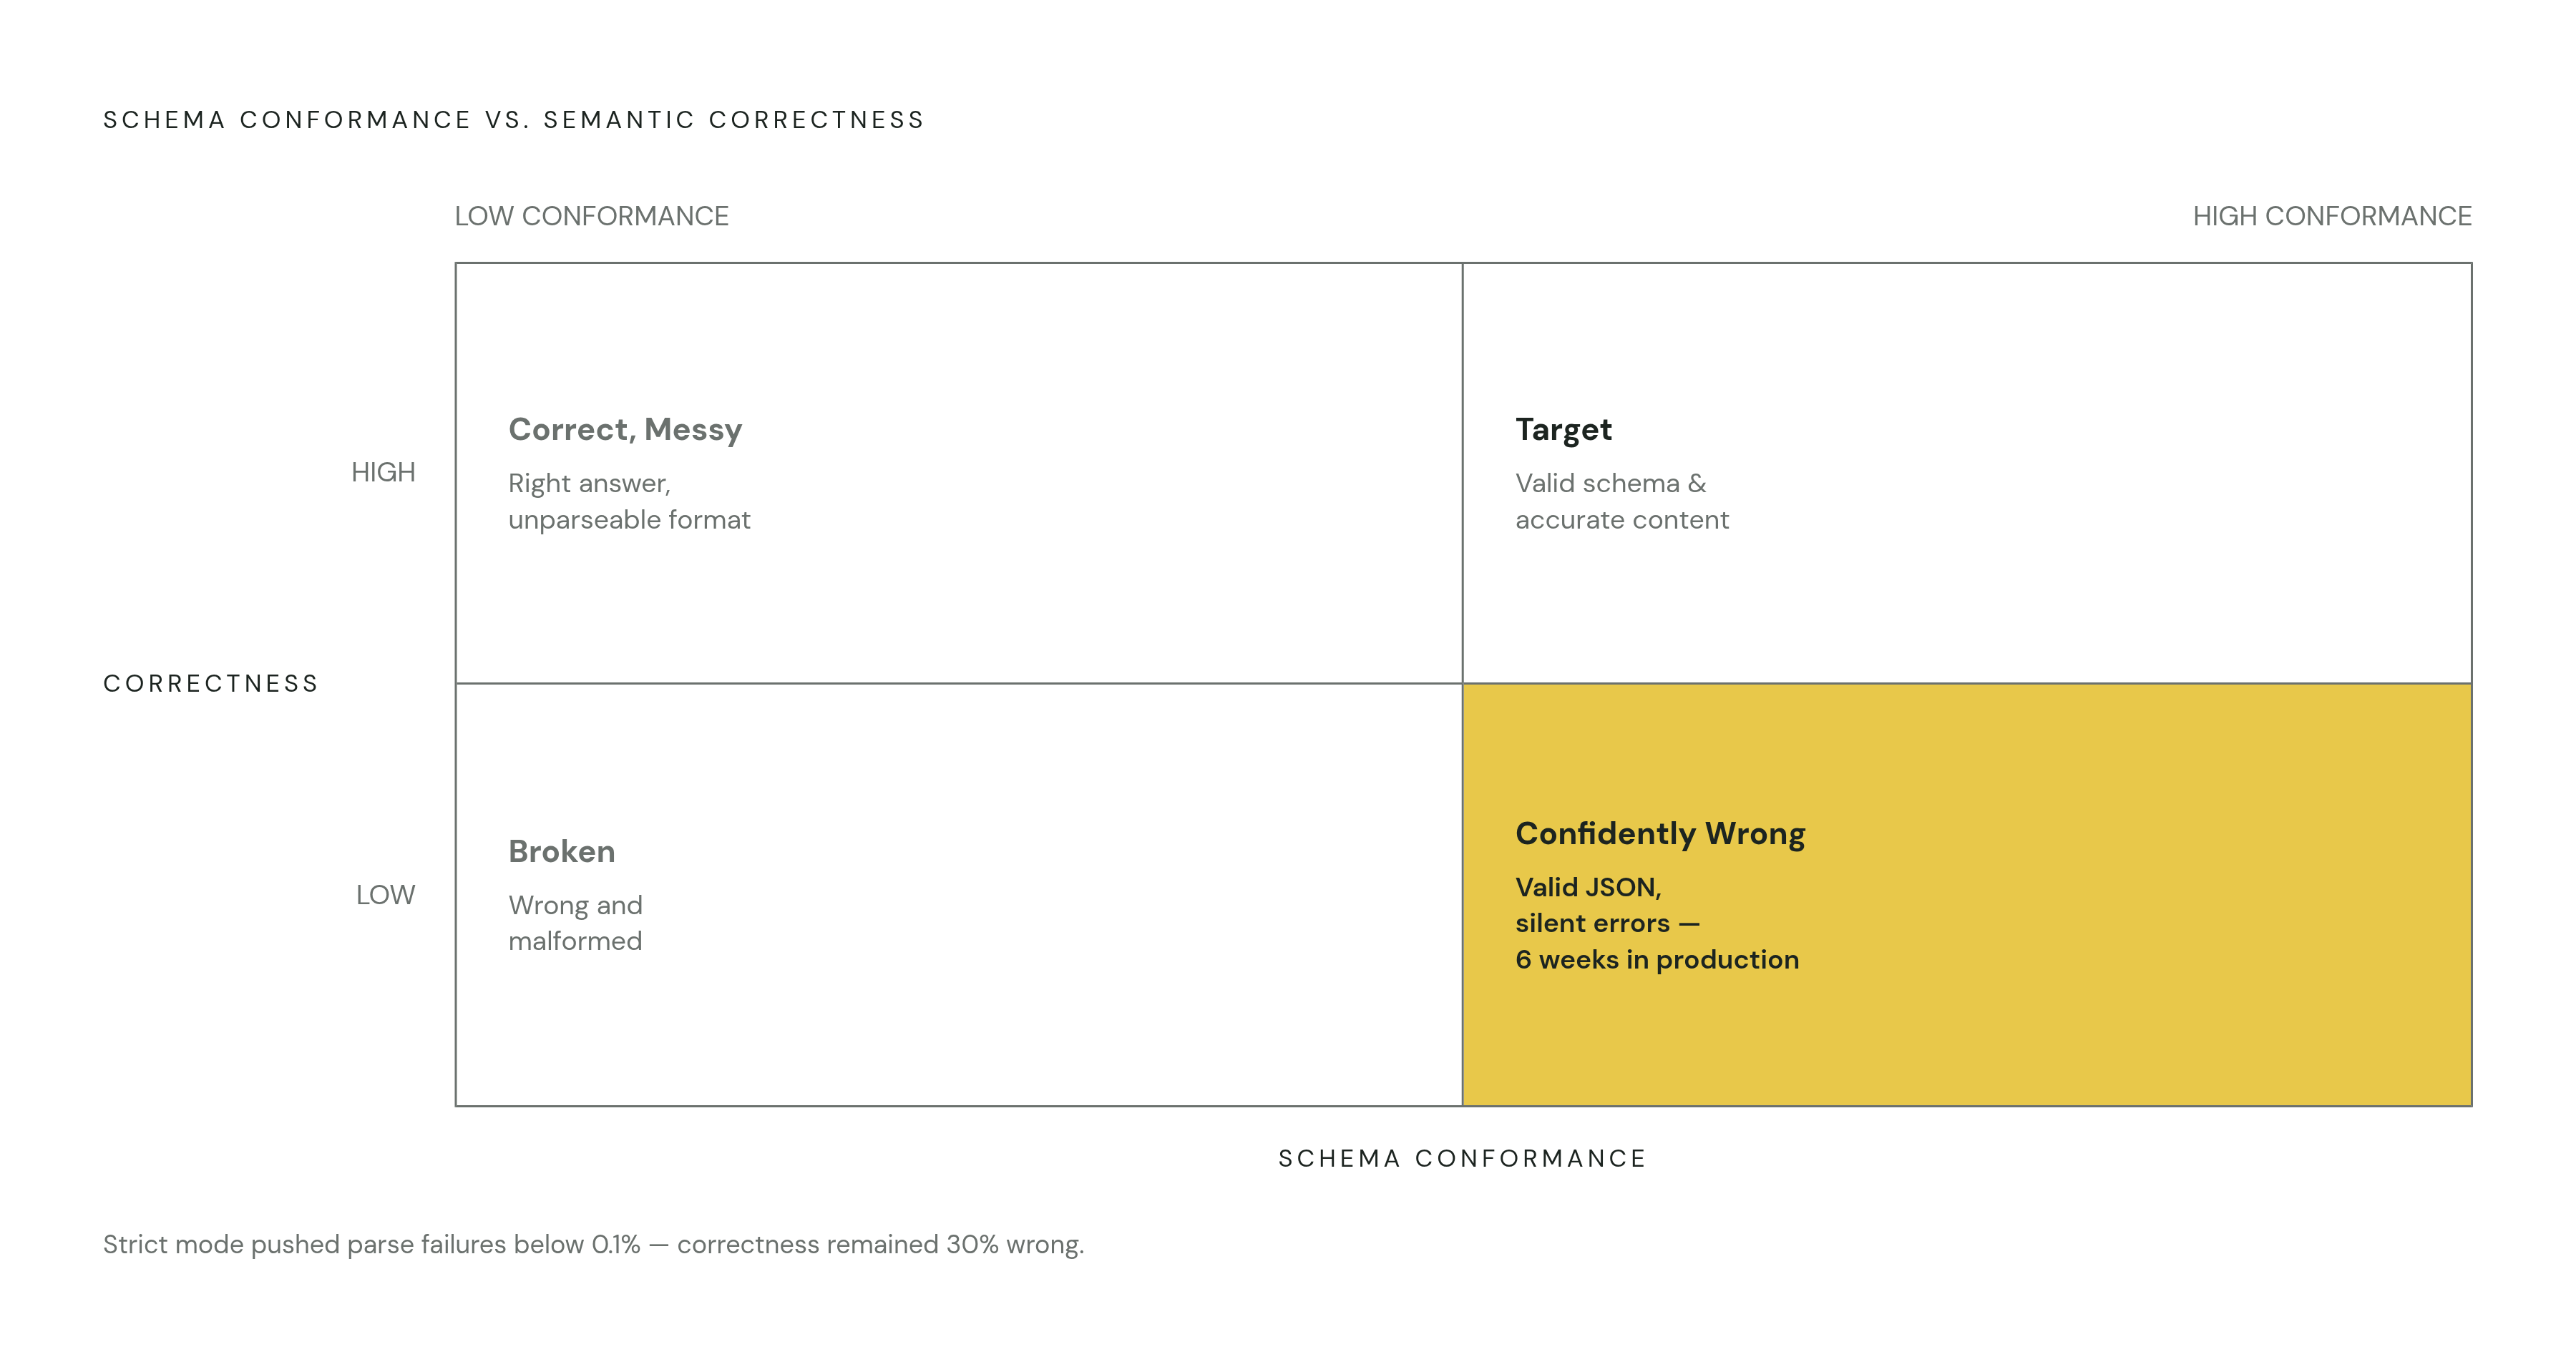
Task: Select the 'Right answer, unparseable format' description
Action: [629, 501]
